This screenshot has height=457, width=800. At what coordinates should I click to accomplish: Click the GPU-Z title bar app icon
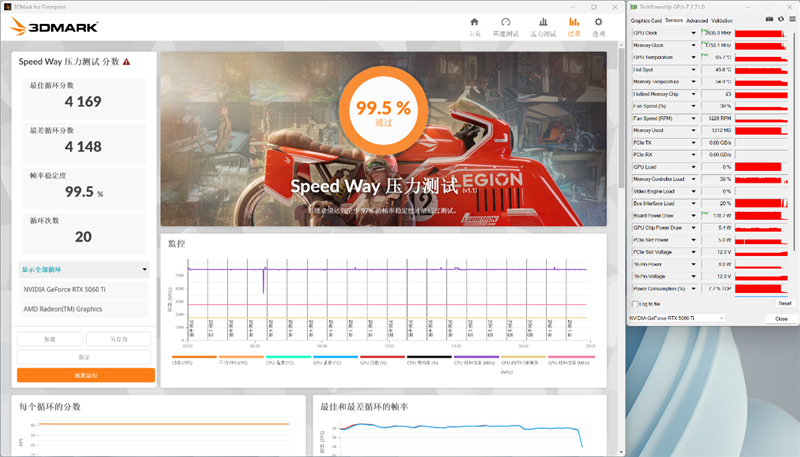634,7
